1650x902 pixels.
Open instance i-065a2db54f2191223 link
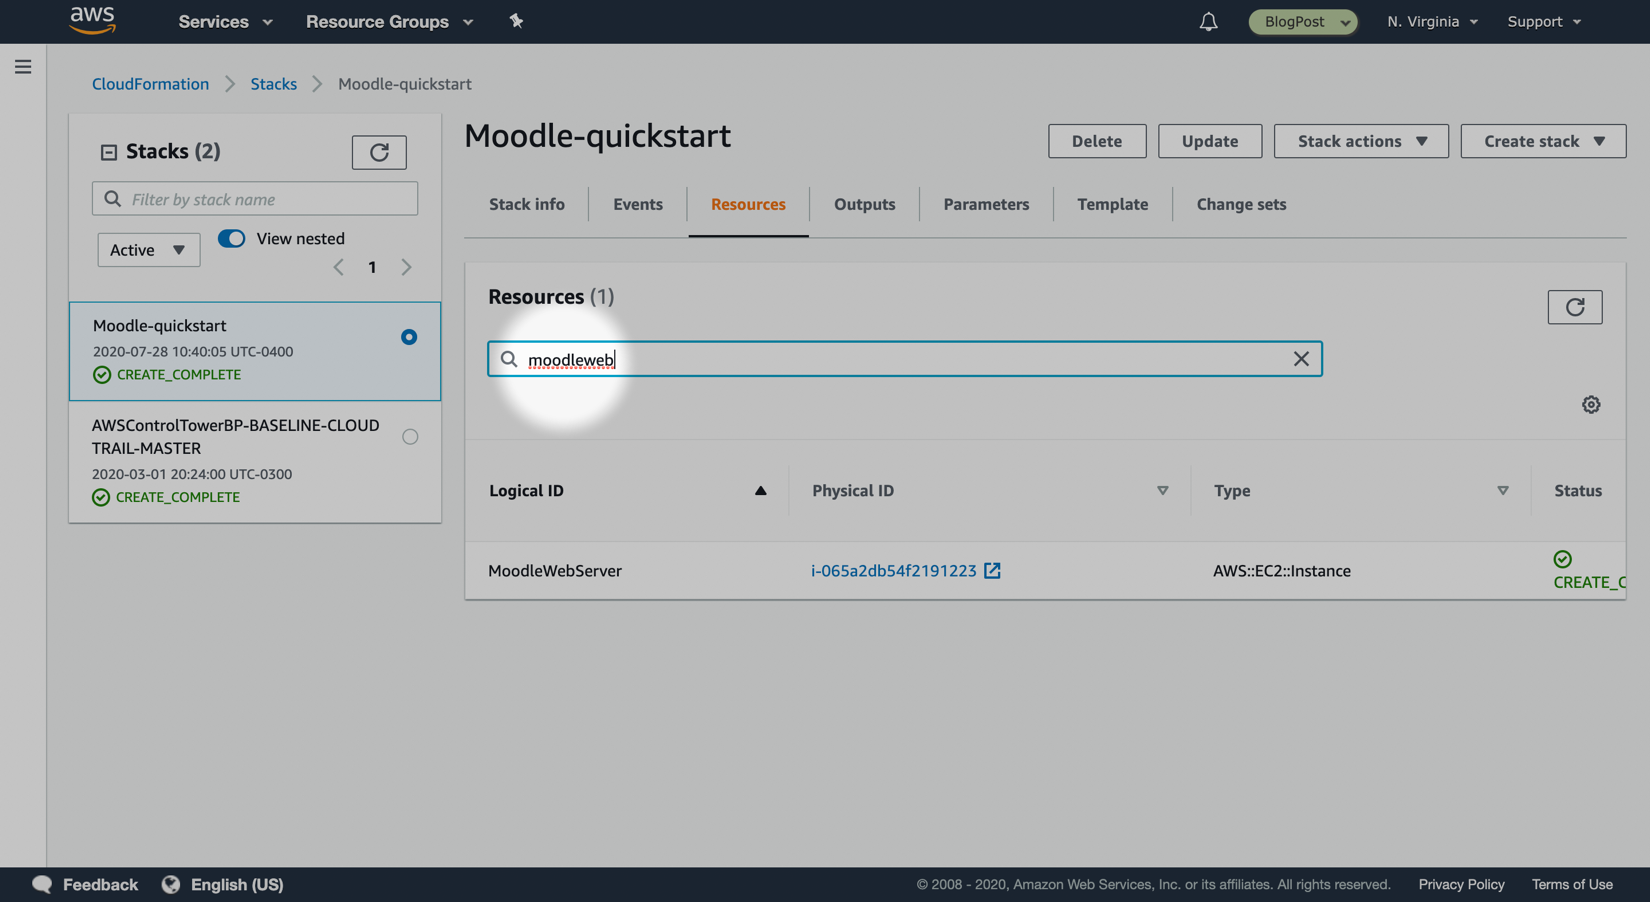(x=893, y=571)
